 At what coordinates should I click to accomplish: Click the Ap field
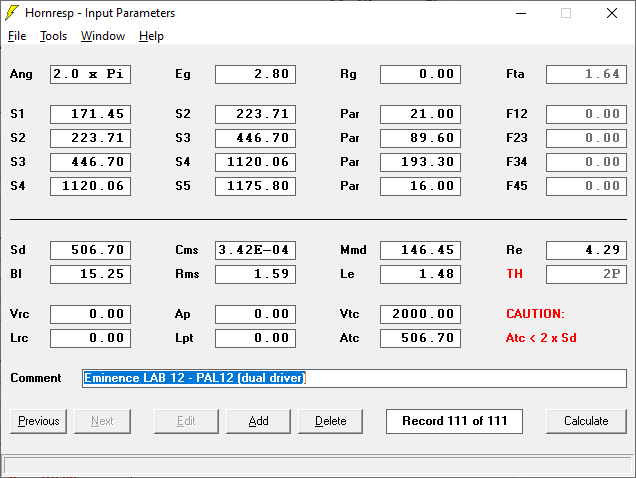(x=256, y=314)
